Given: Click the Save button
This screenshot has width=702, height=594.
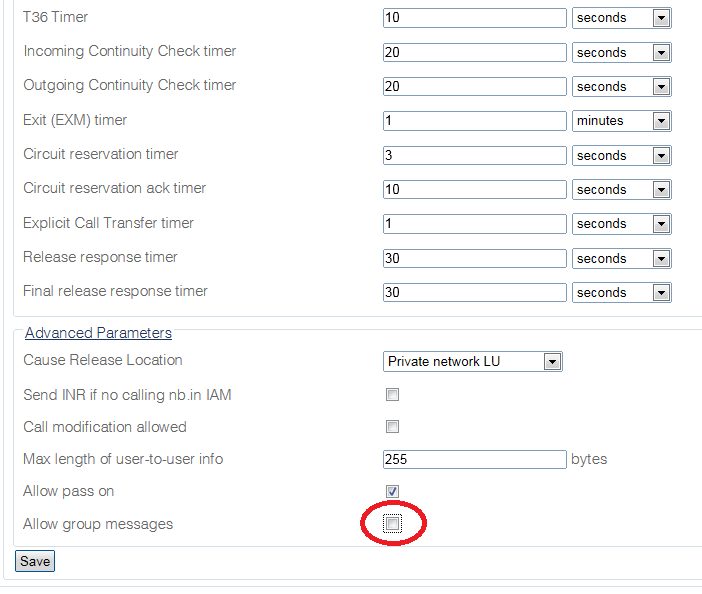Looking at the screenshot, I should click(35, 561).
